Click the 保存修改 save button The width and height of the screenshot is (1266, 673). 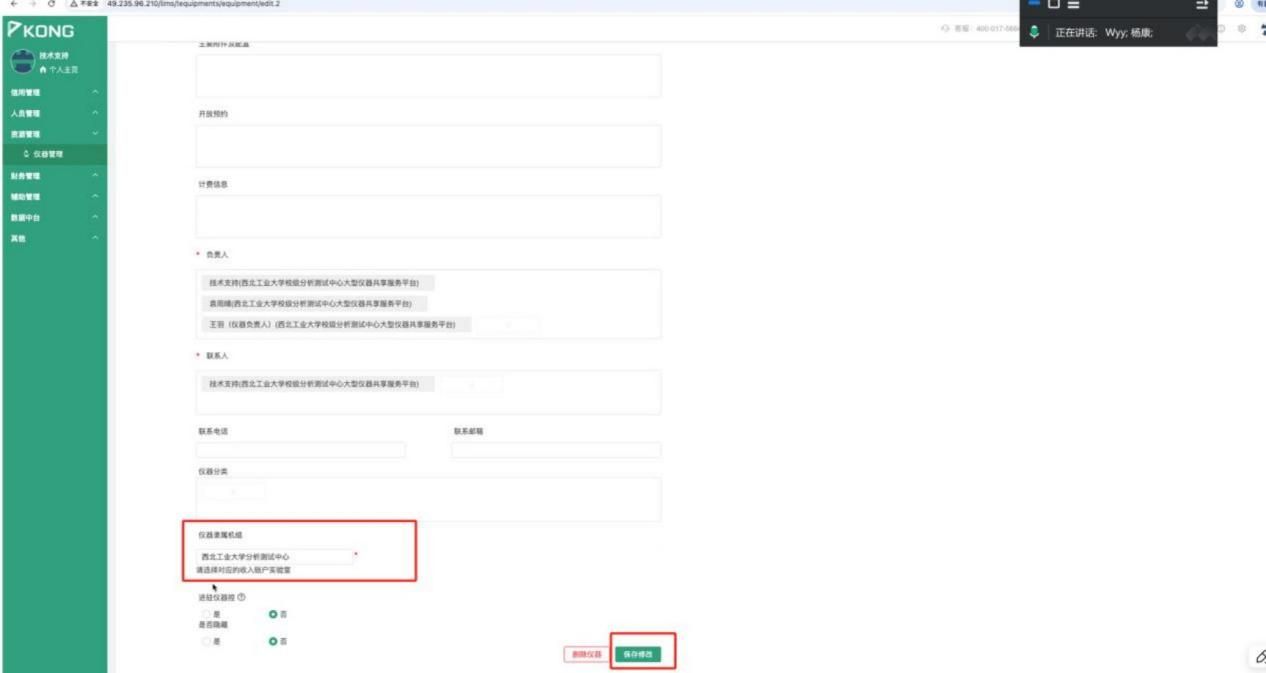pos(637,653)
